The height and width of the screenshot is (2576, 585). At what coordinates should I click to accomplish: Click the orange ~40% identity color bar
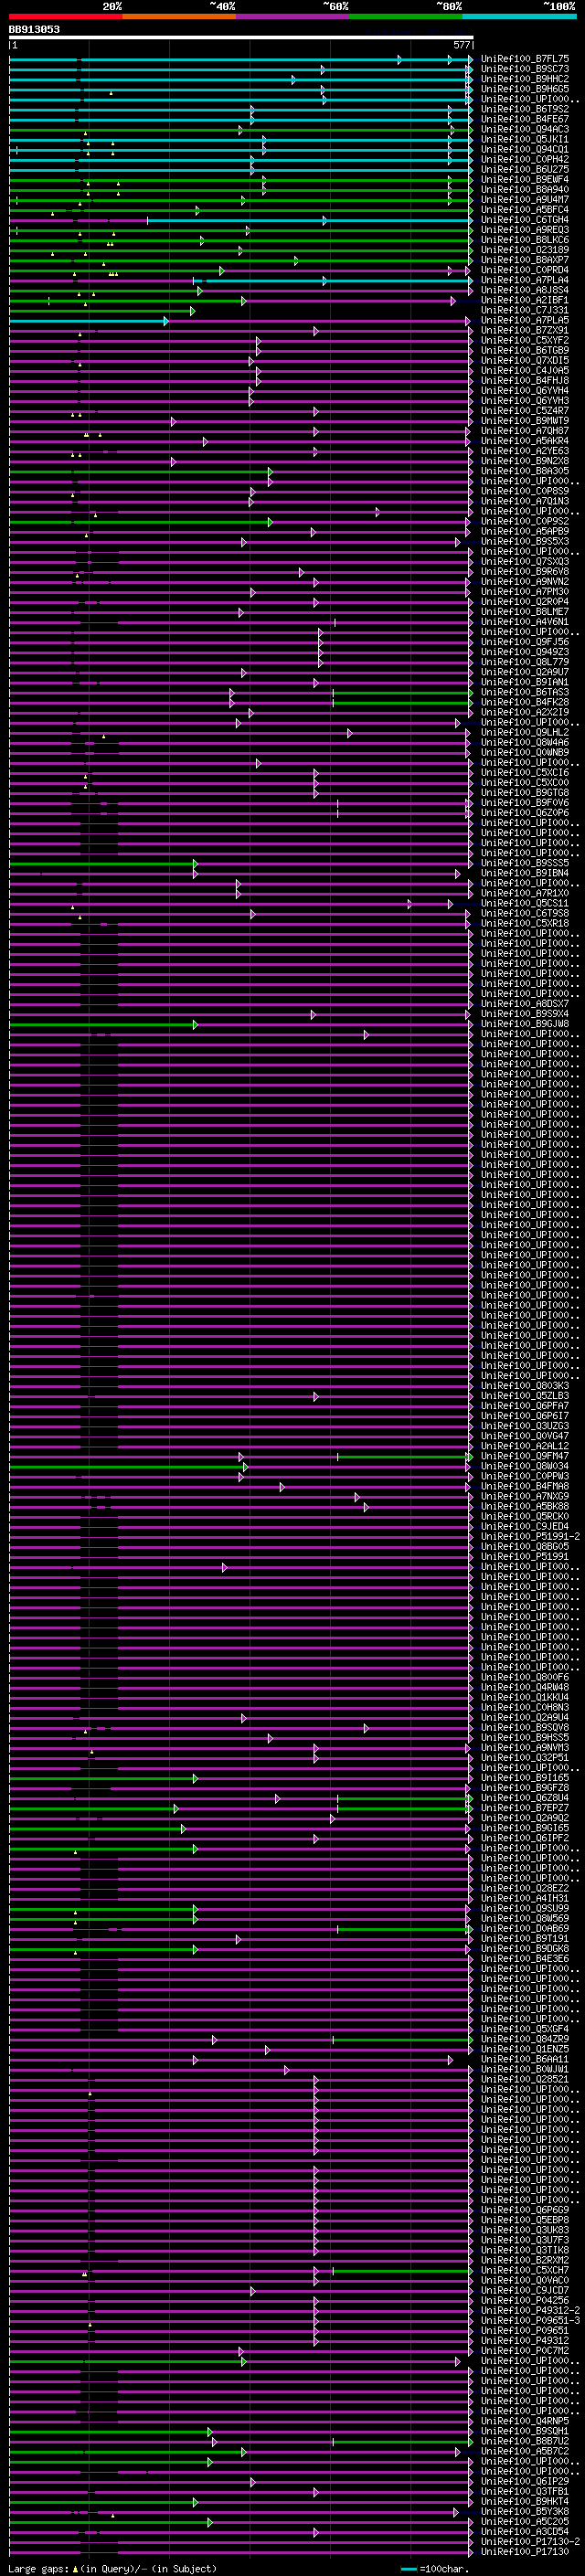pyautogui.click(x=179, y=16)
